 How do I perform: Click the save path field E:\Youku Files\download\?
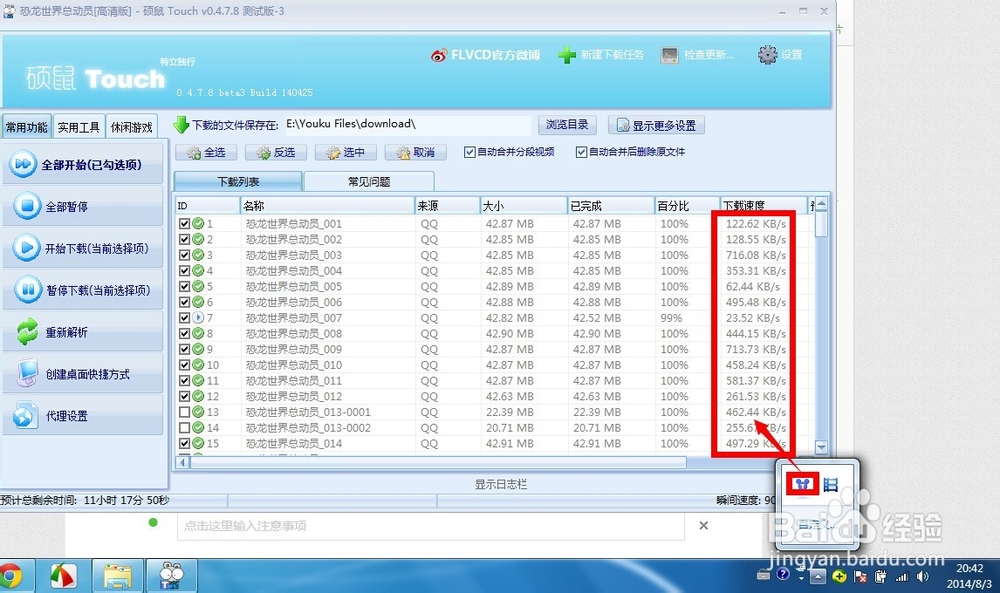point(407,124)
